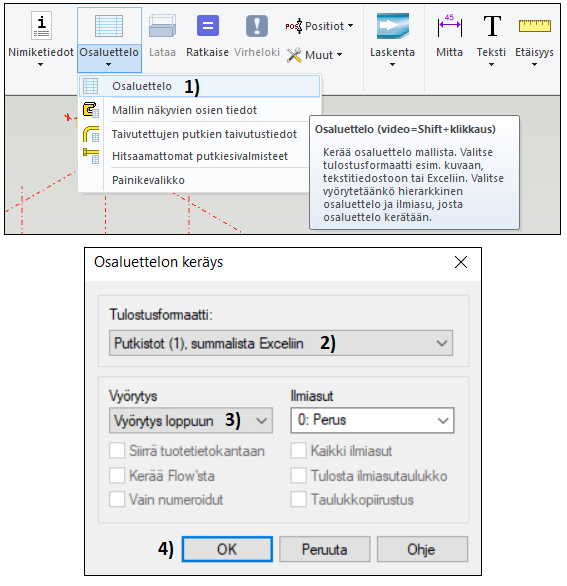The height and width of the screenshot is (586, 567).
Task: Select the Mitta dimension tool icon
Action: click(x=449, y=26)
